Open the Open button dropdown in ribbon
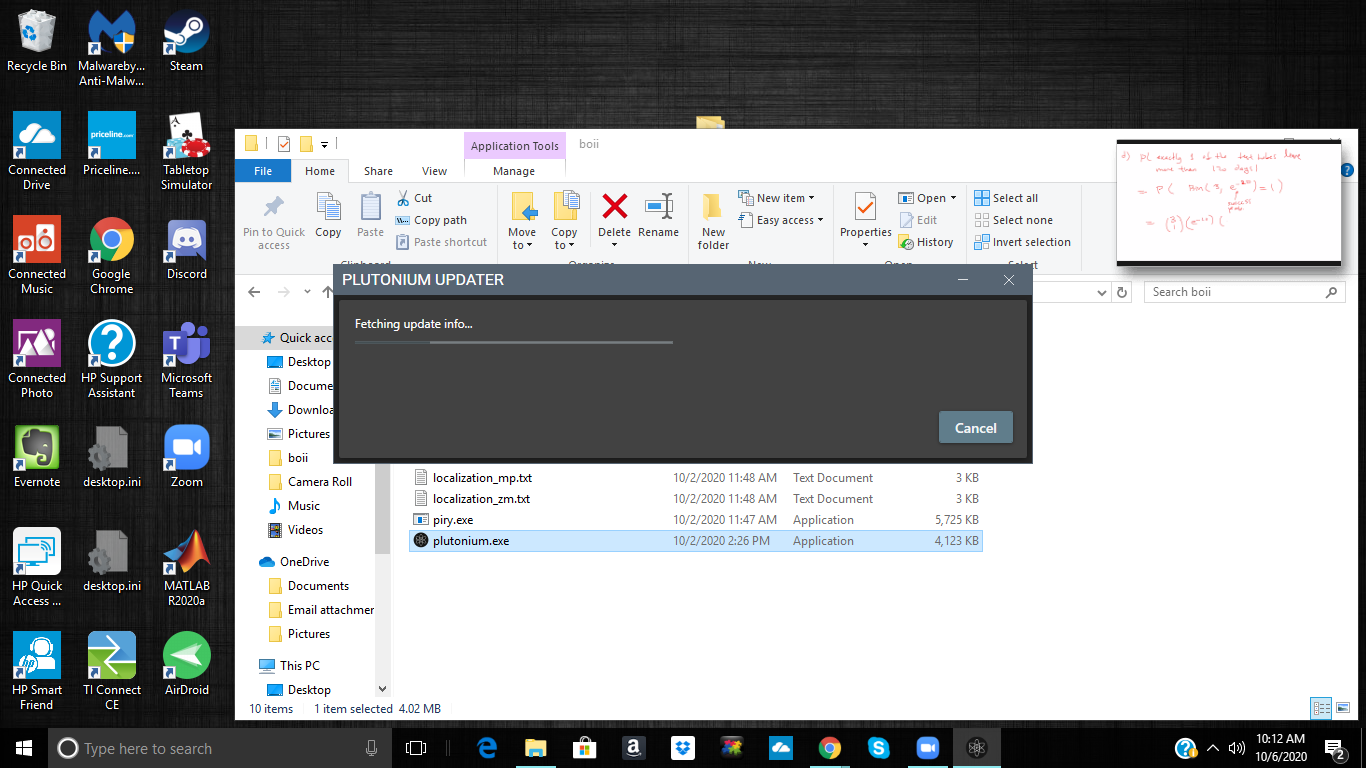Screen dimensions: 1366x768 952,198
